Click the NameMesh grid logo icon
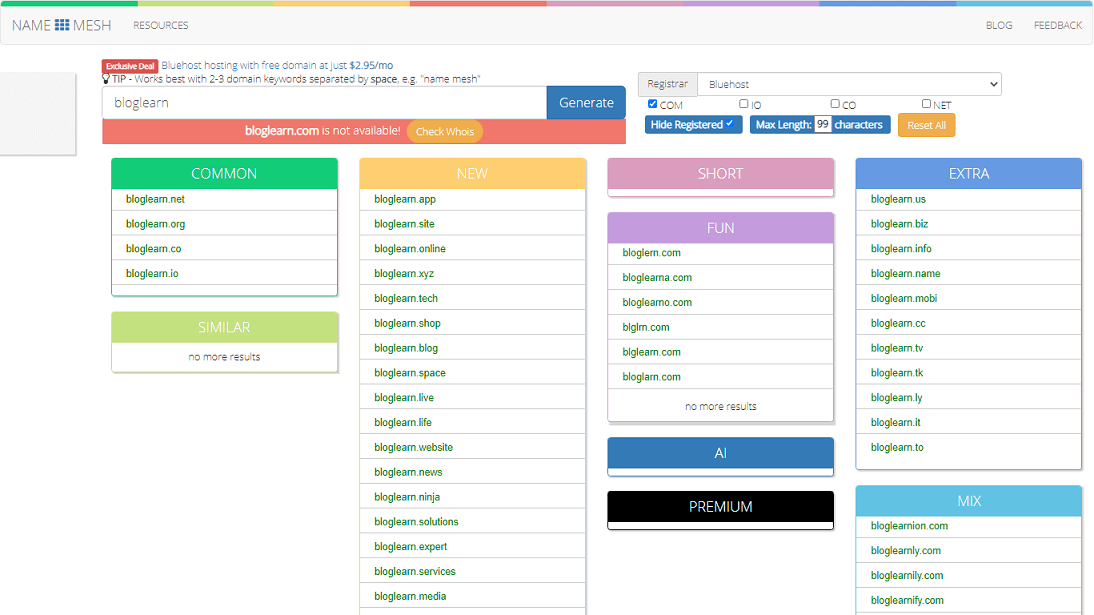This screenshot has height=615, width=1094. pos(62,25)
